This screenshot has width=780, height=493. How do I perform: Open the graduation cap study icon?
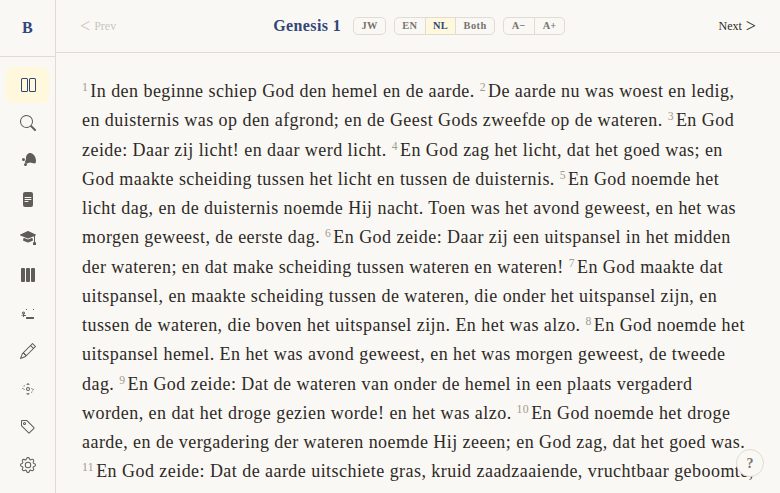point(28,237)
